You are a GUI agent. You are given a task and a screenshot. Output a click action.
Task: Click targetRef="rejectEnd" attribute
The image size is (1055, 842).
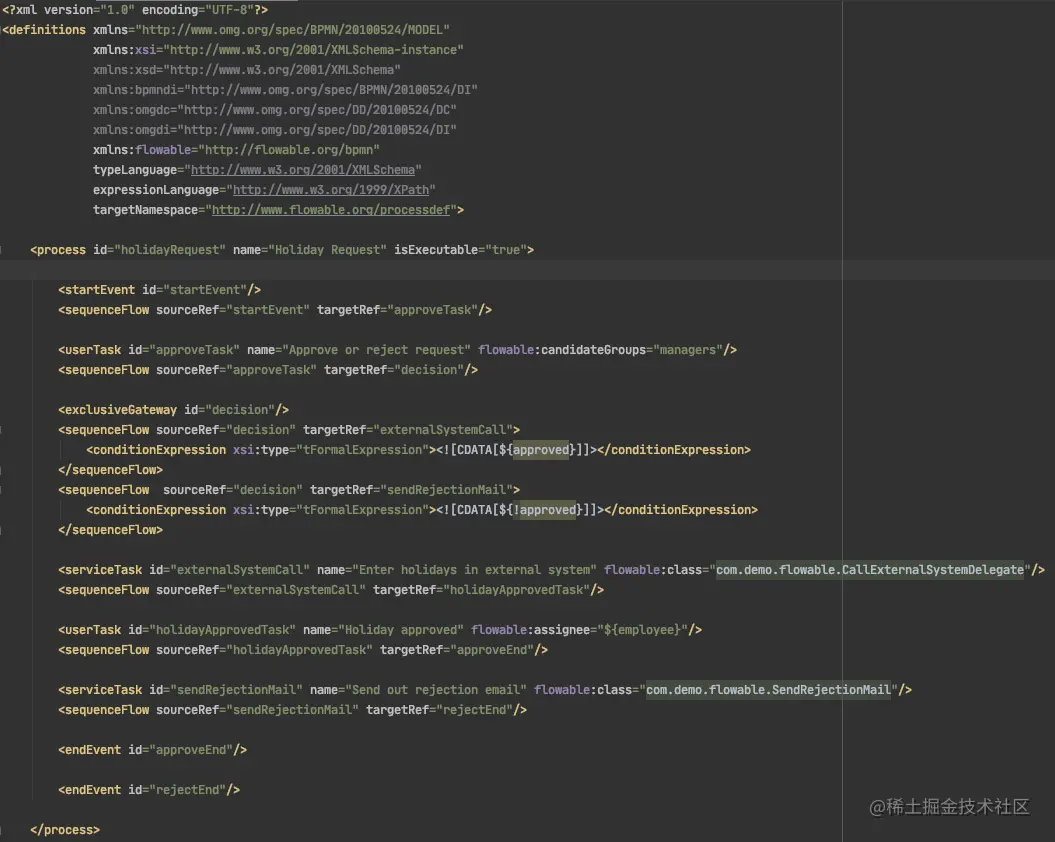439,710
